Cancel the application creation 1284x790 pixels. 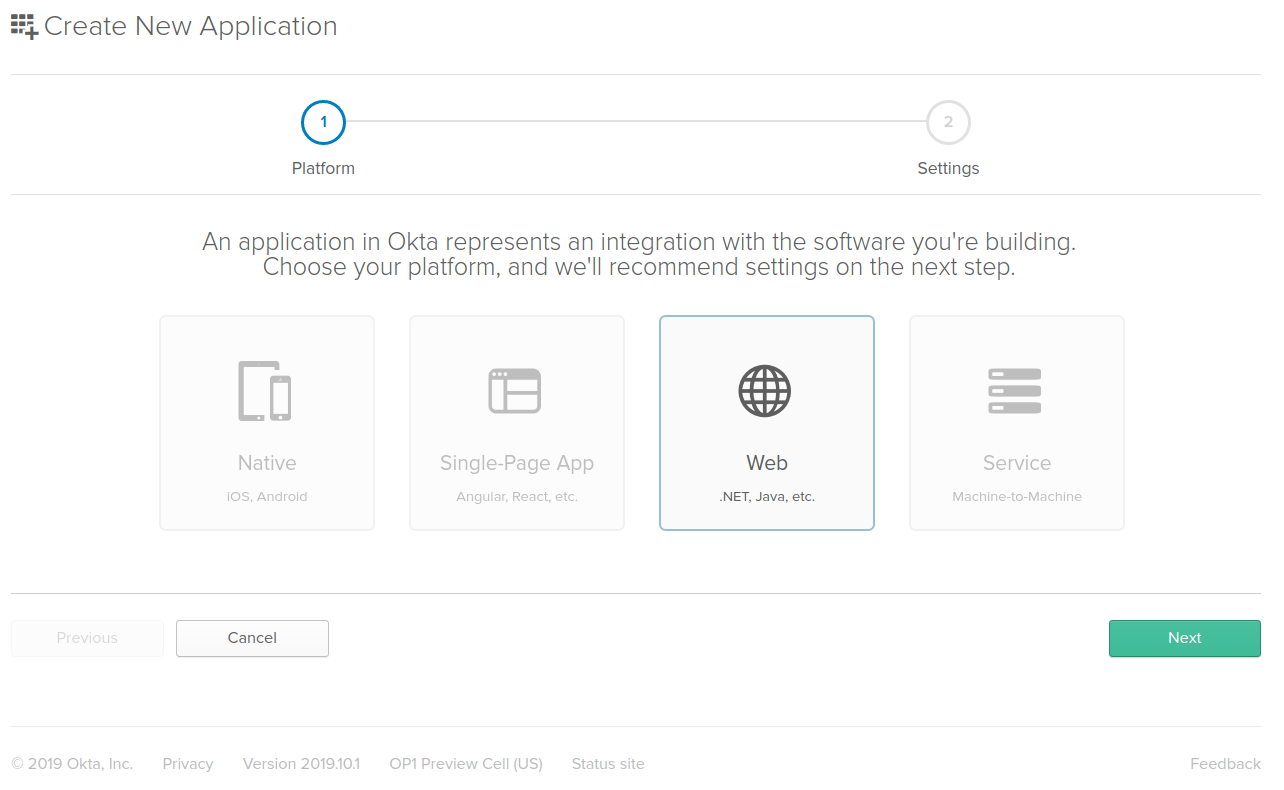coord(252,638)
